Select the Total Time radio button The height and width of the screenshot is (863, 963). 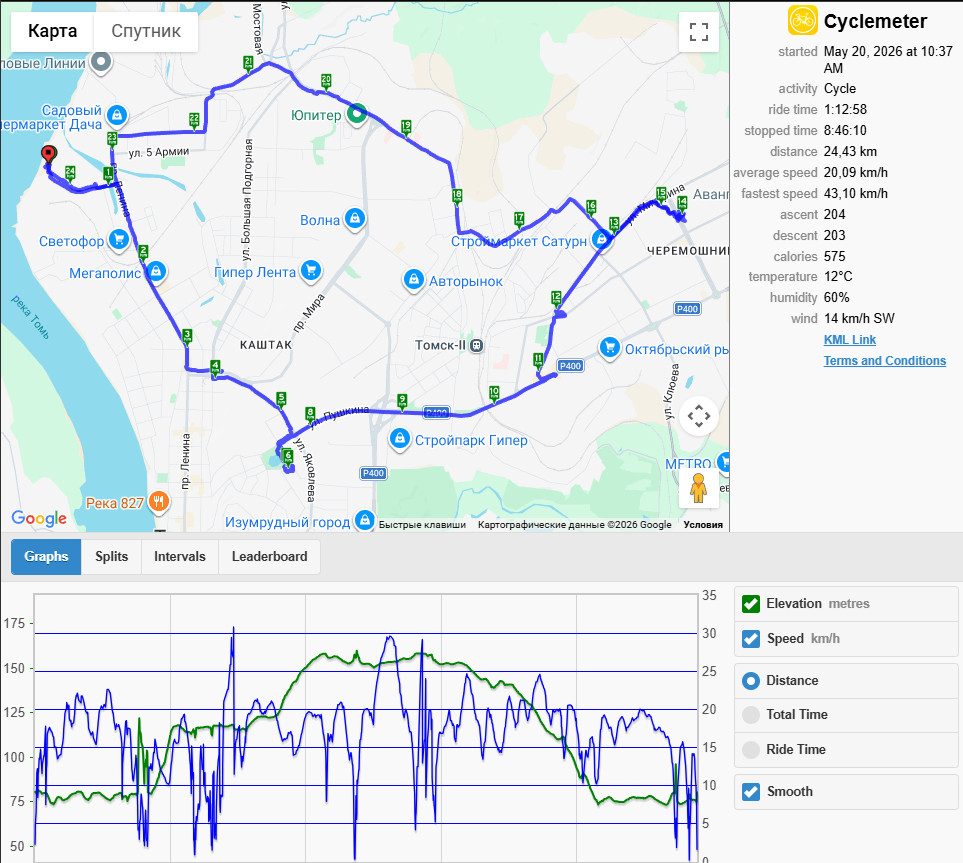tap(751, 715)
